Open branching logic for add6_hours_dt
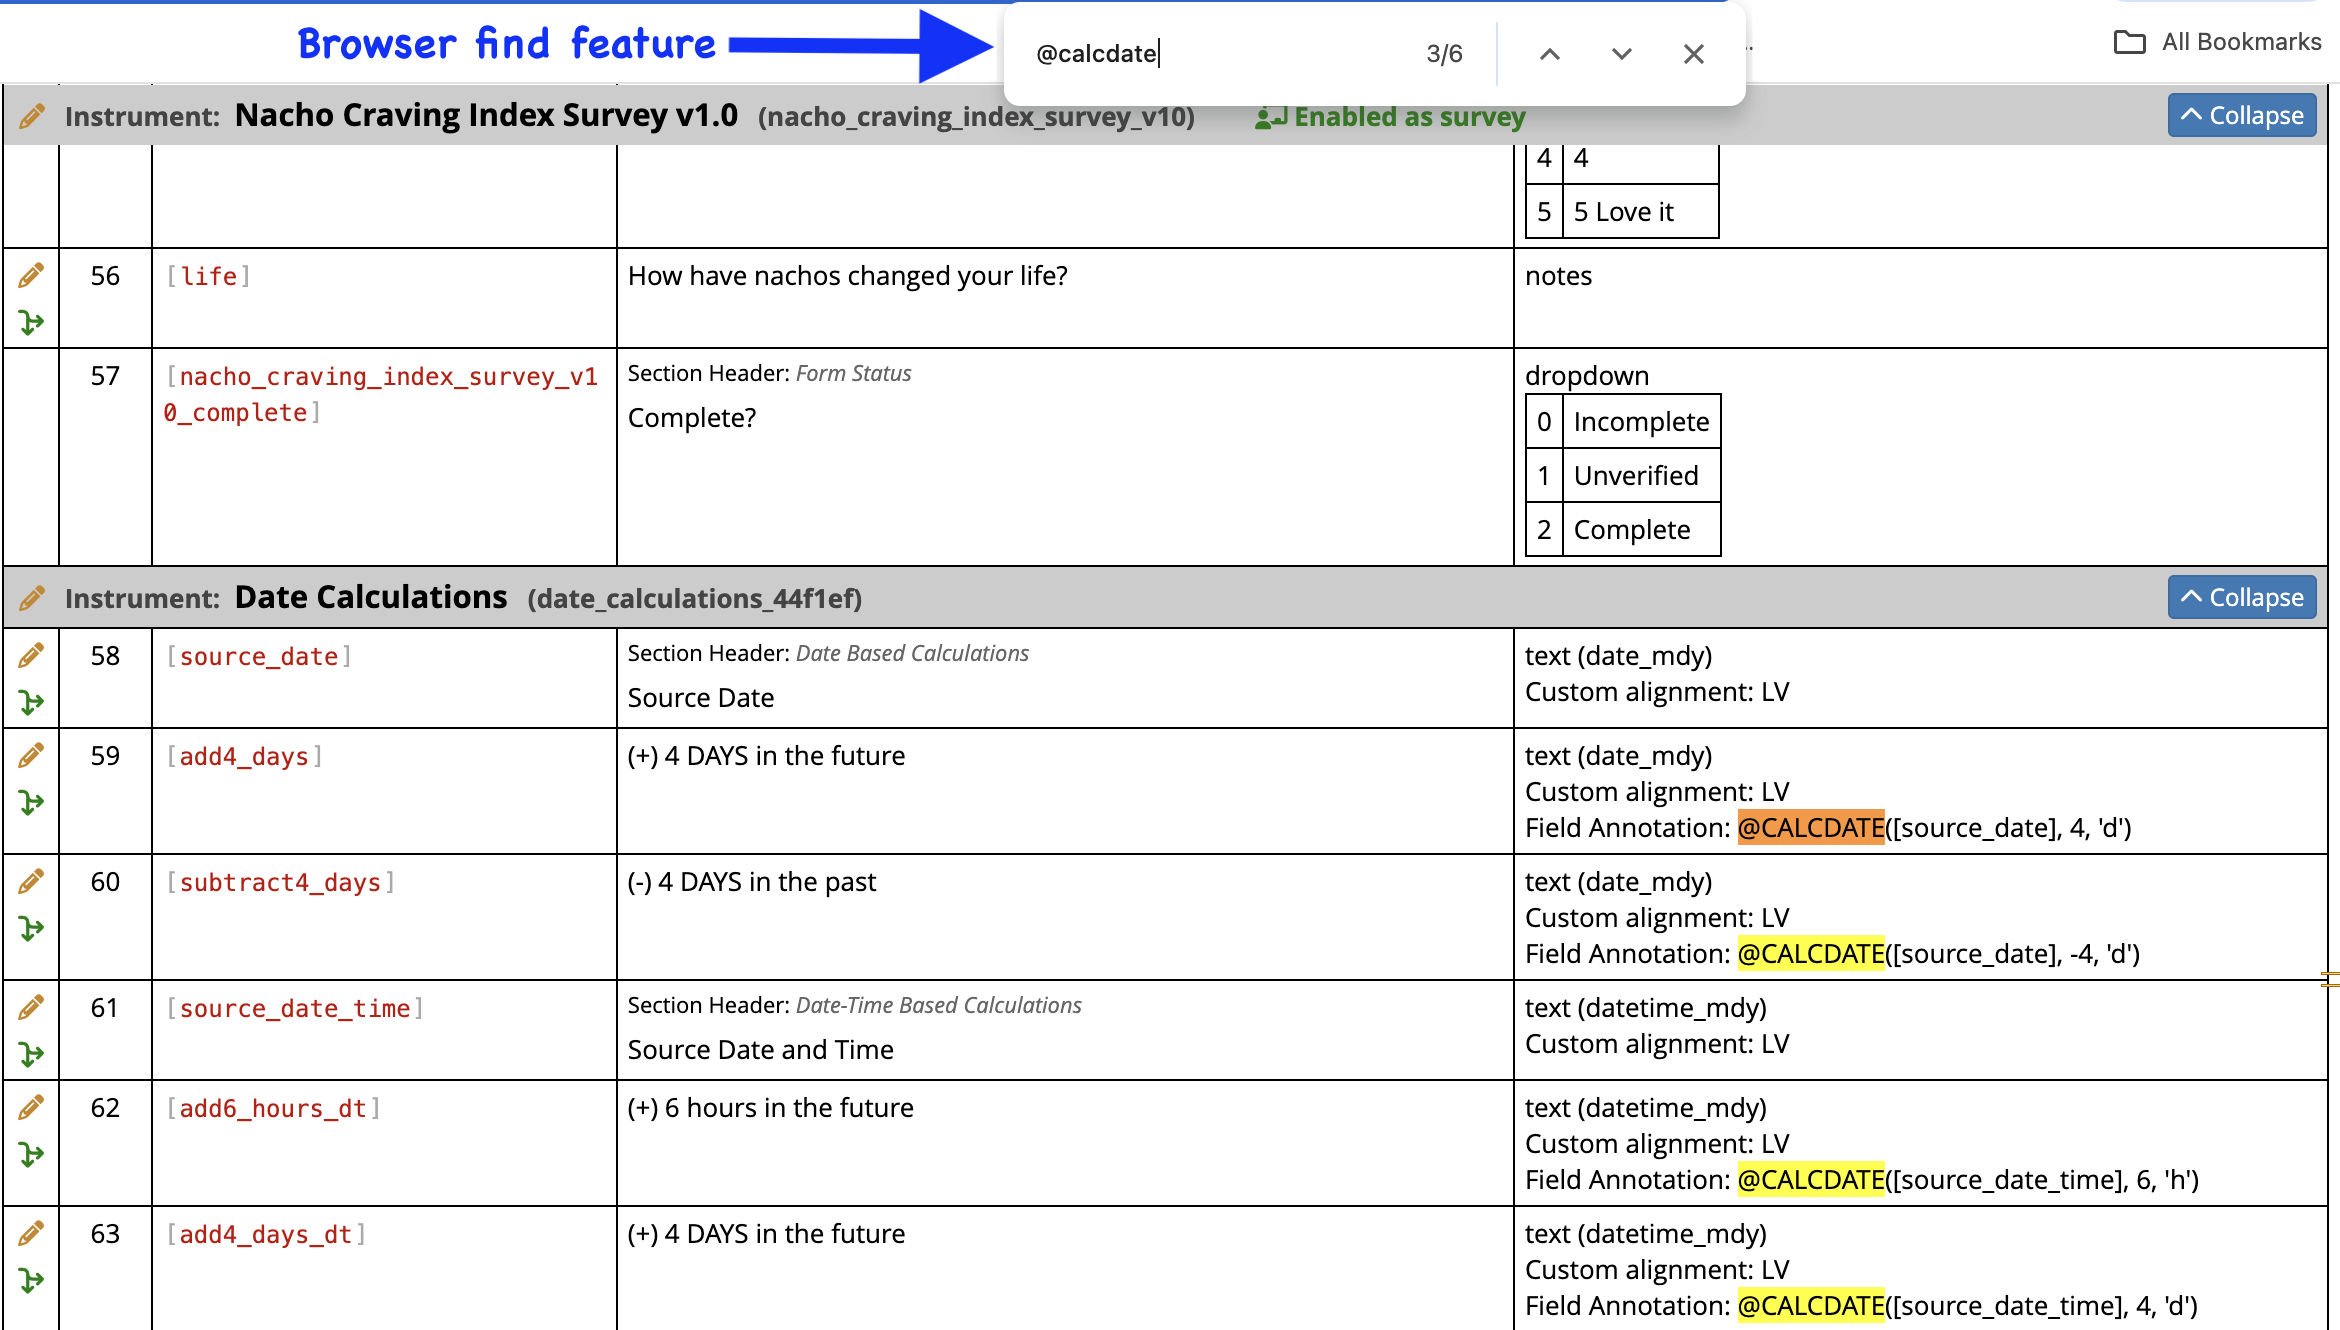The height and width of the screenshot is (1330, 2340). pyautogui.click(x=31, y=1154)
